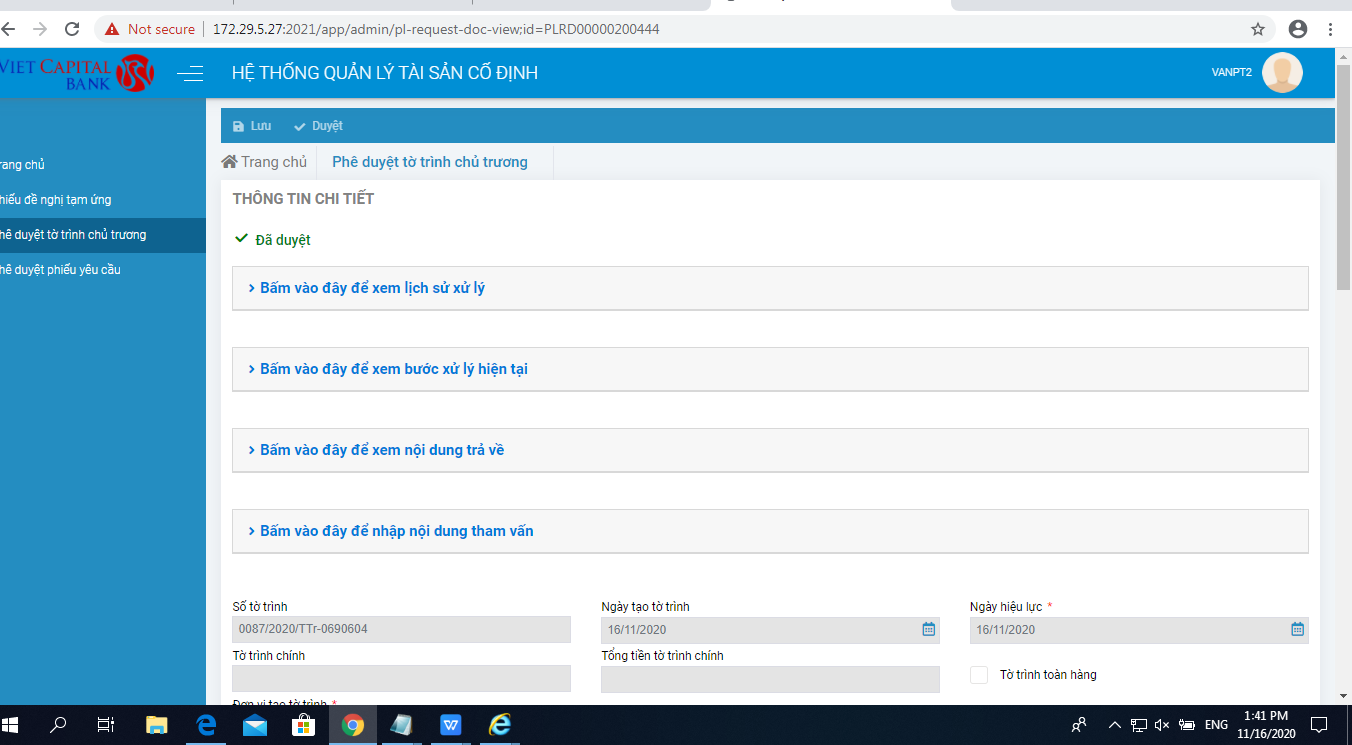Click the Not secure warning indicator
The width and height of the screenshot is (1352, 745).
pos(150,29)
